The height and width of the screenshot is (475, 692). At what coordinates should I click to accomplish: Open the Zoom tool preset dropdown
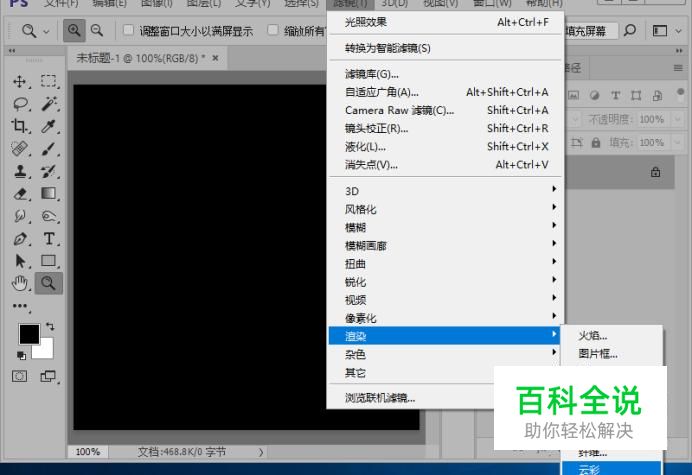(x=46, y=31)
